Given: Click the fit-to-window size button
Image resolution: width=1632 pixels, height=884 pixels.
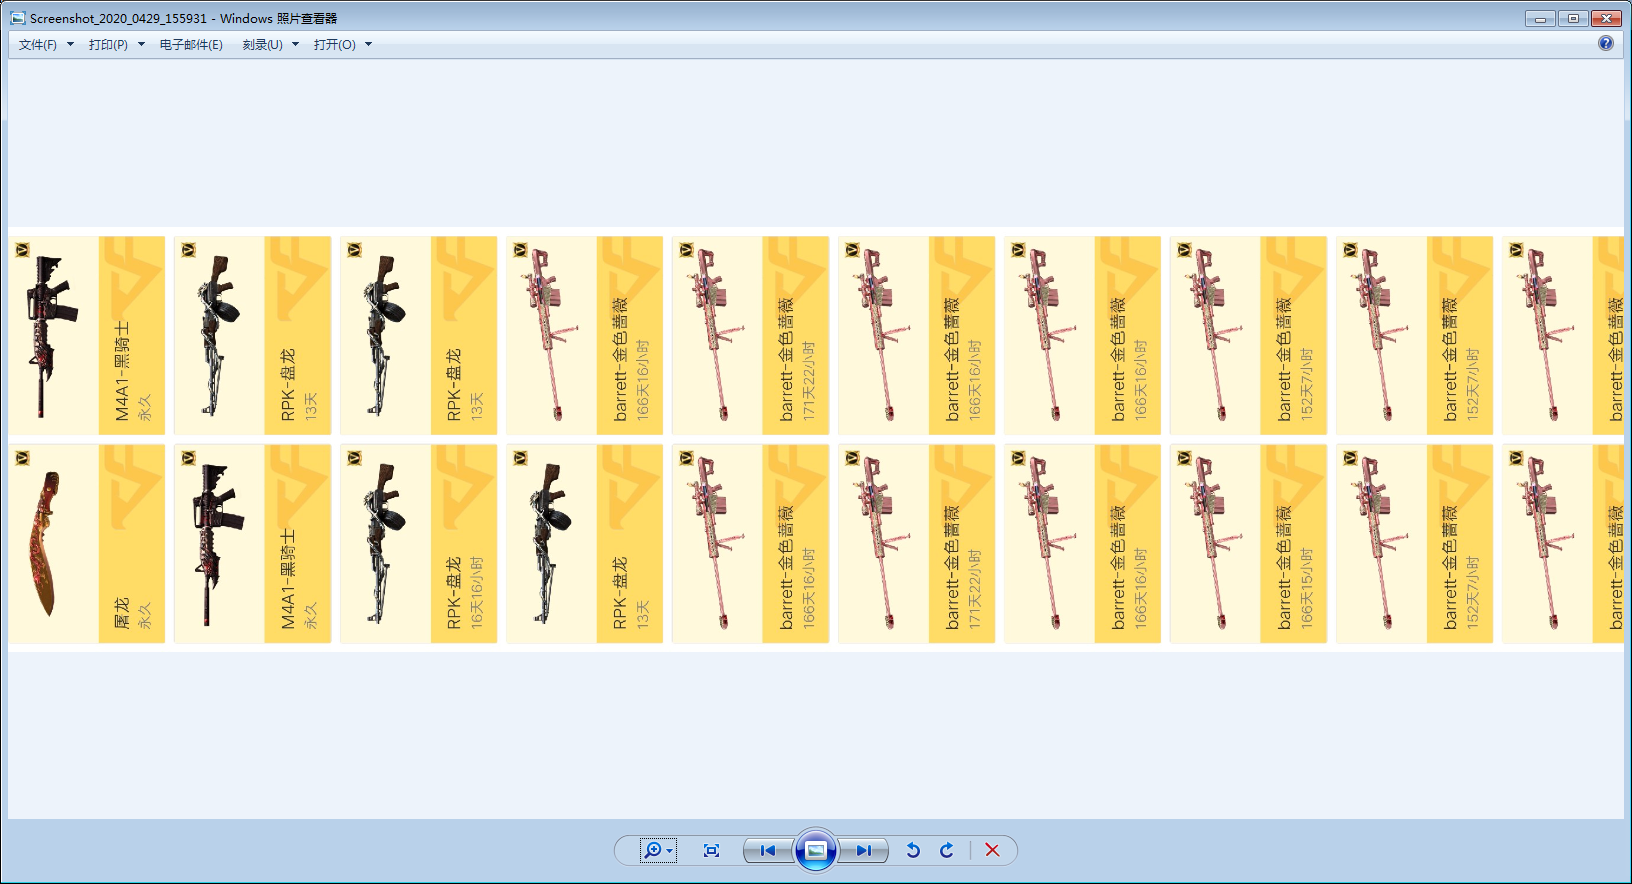Looking at the screenshot, I should click(711, 850).
